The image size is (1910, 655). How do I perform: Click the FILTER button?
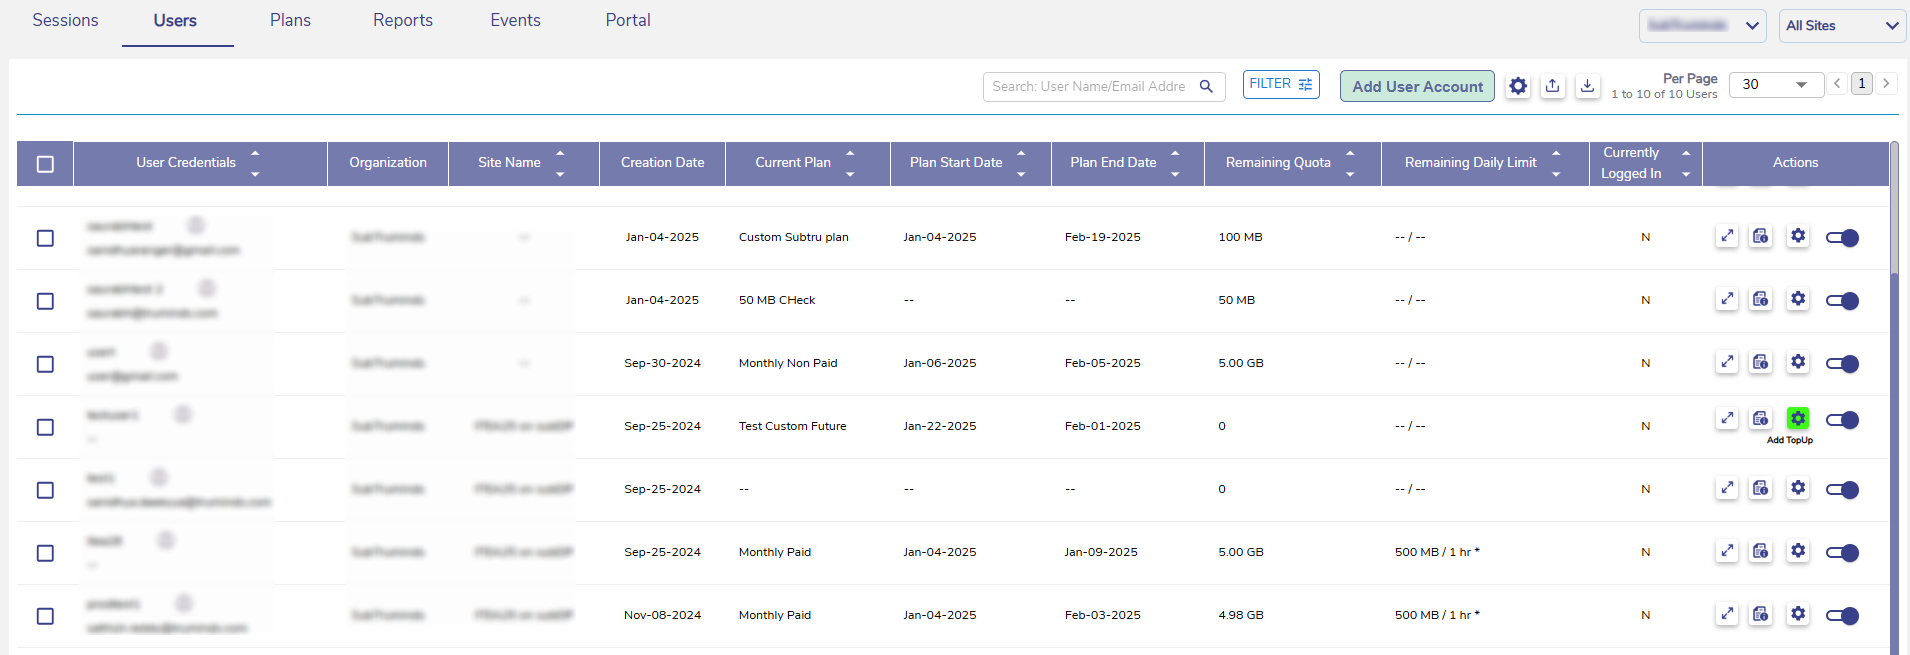pos(1280,84)
